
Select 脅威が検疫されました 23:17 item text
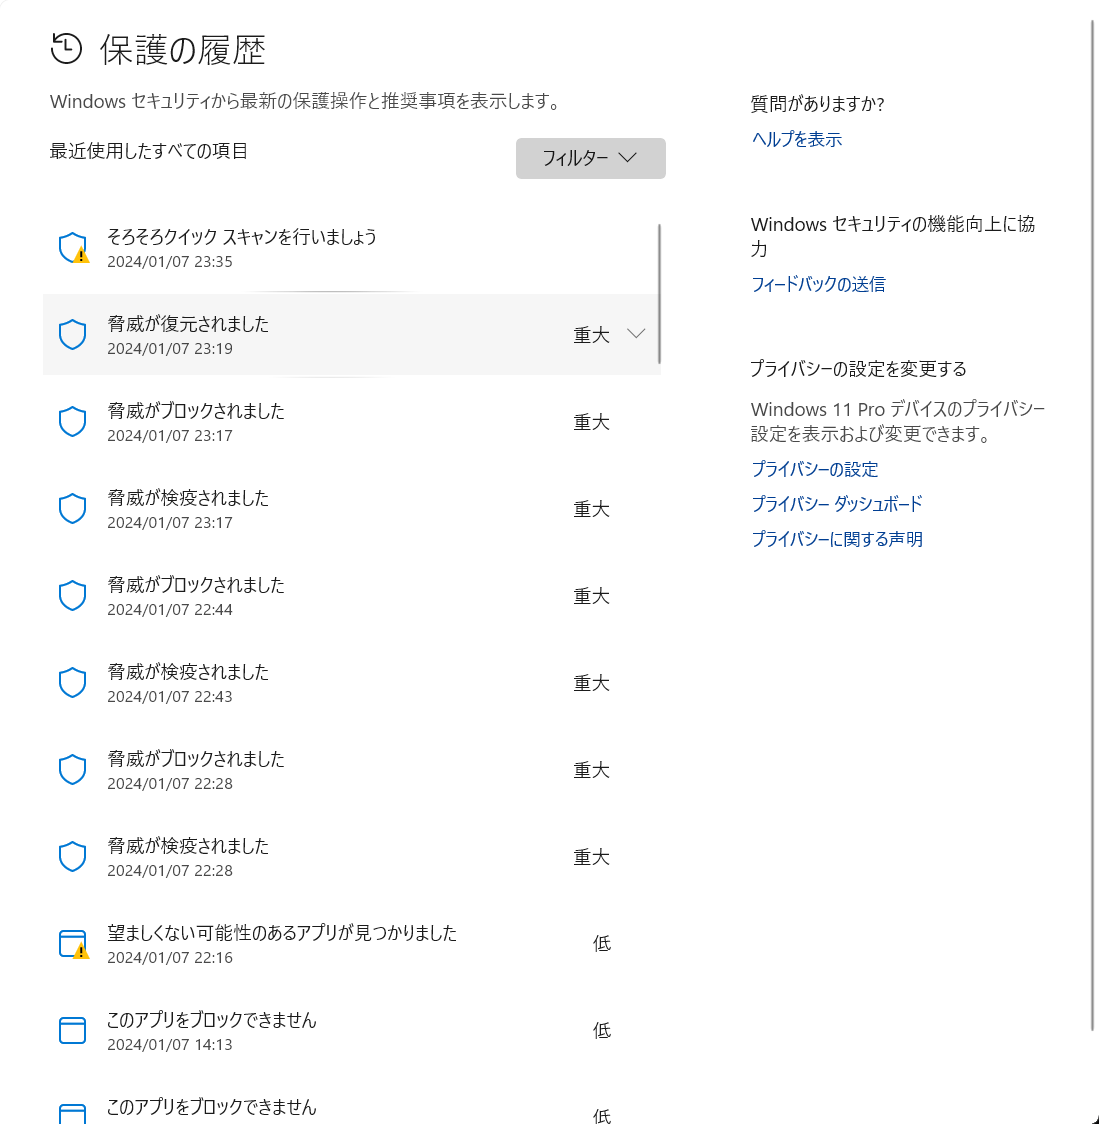tap(188, 498)
